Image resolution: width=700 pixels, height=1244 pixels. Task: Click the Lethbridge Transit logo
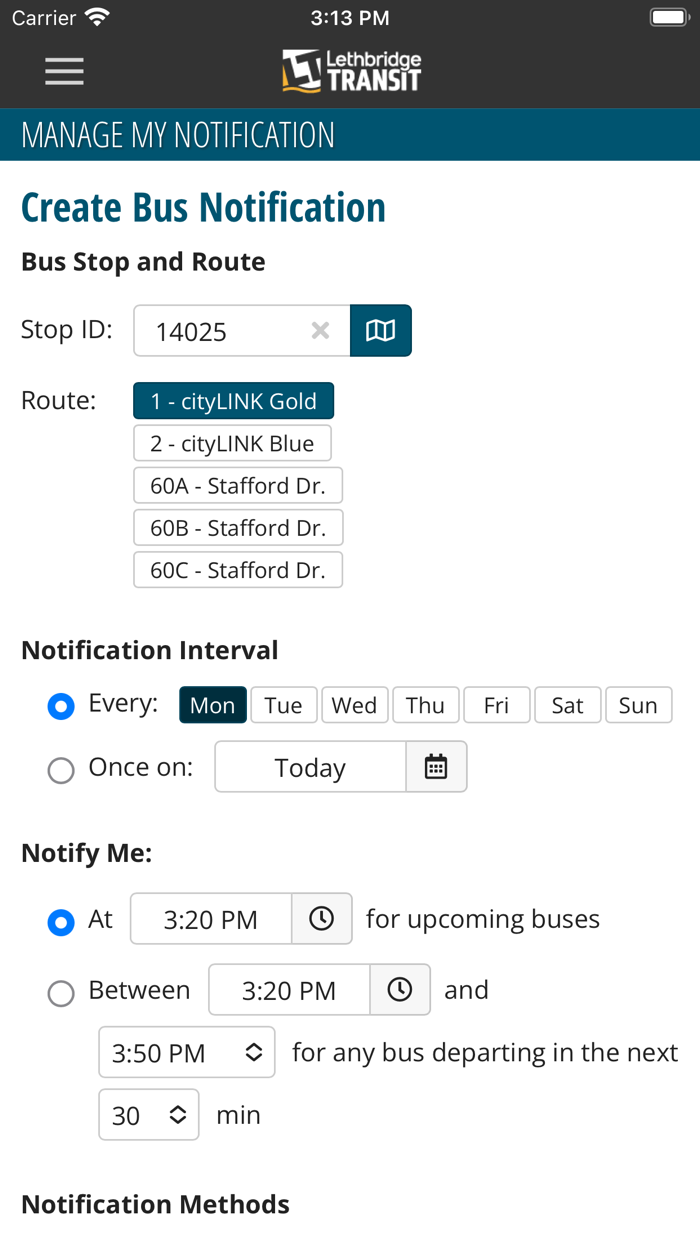(350, 71)
